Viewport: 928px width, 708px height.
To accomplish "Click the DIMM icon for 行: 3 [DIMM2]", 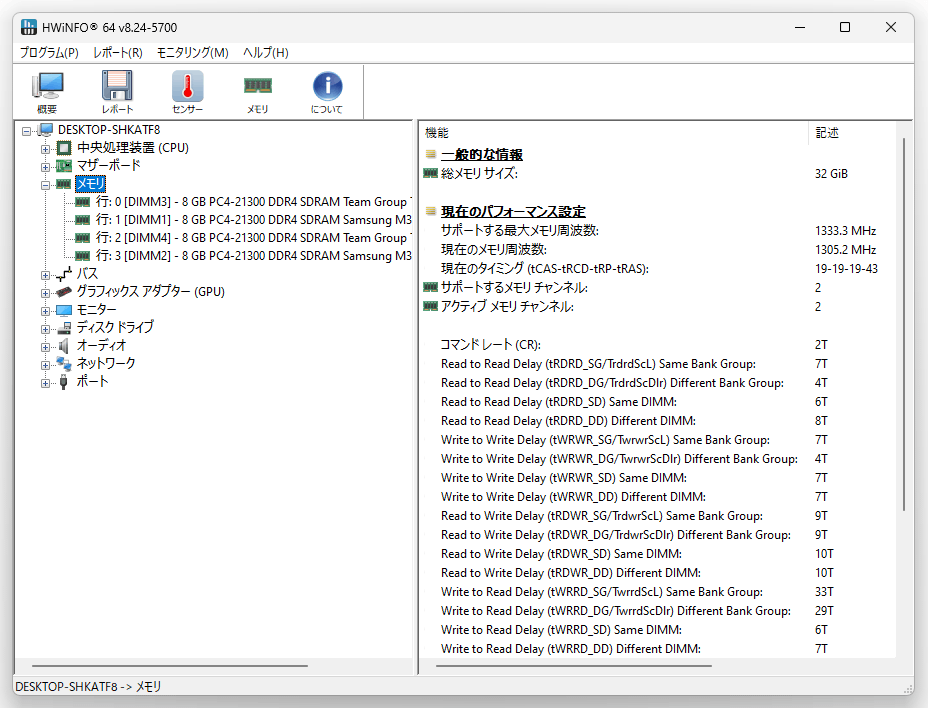I will 83,256.
